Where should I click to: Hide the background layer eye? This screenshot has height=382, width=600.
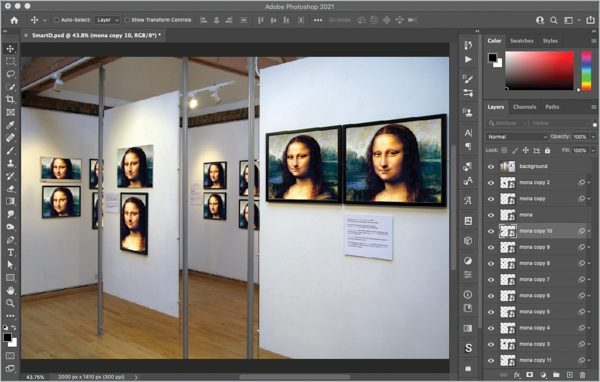pos(491,167)
